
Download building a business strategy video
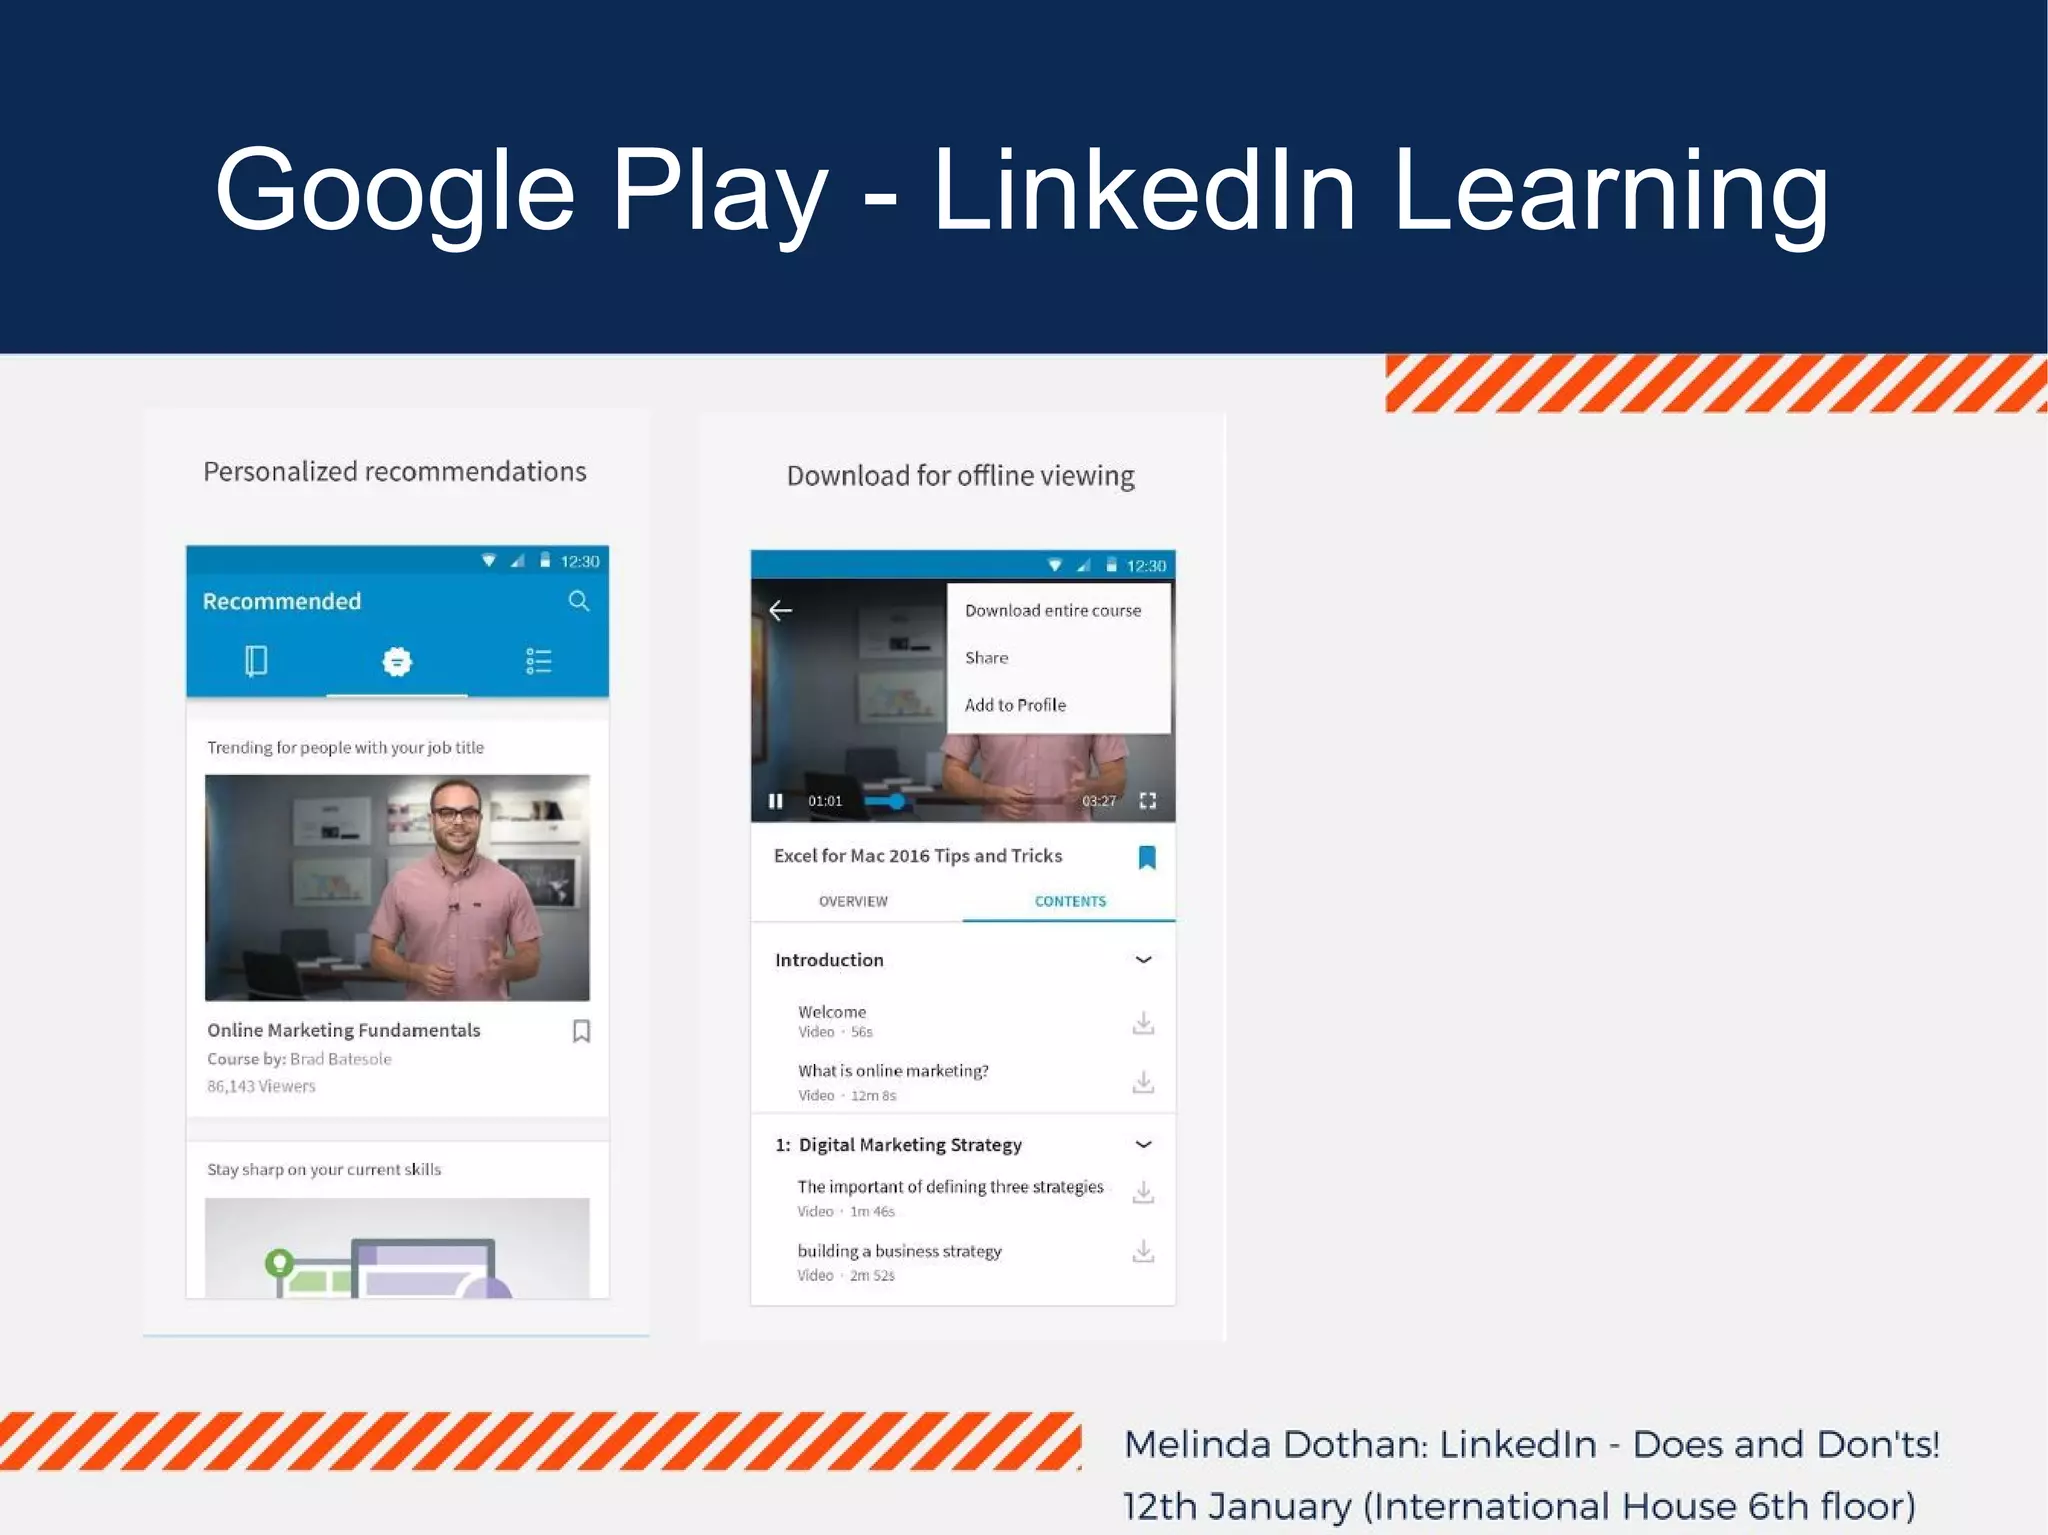click(1143, 1251)
